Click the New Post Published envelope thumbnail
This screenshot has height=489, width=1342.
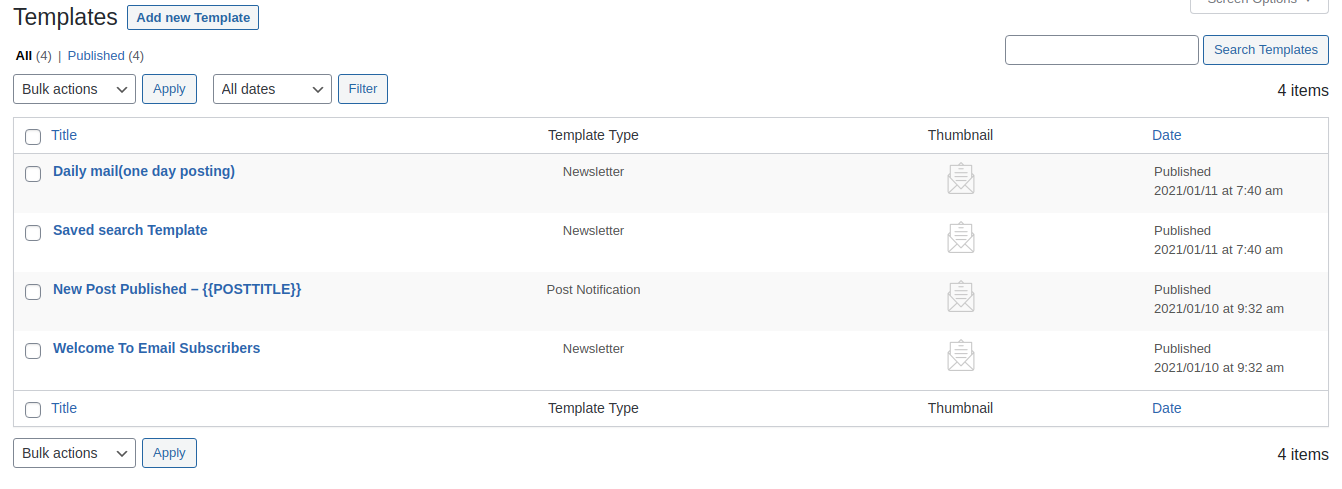(961, 296)
